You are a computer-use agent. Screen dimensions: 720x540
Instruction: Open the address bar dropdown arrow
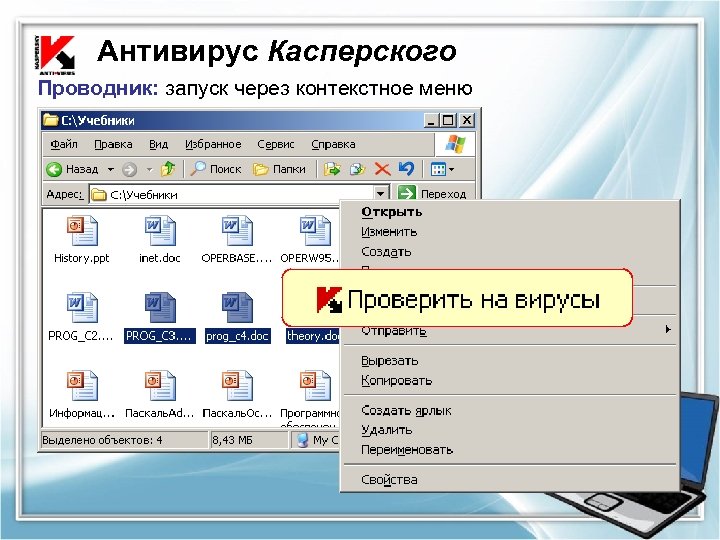[380, 194]
